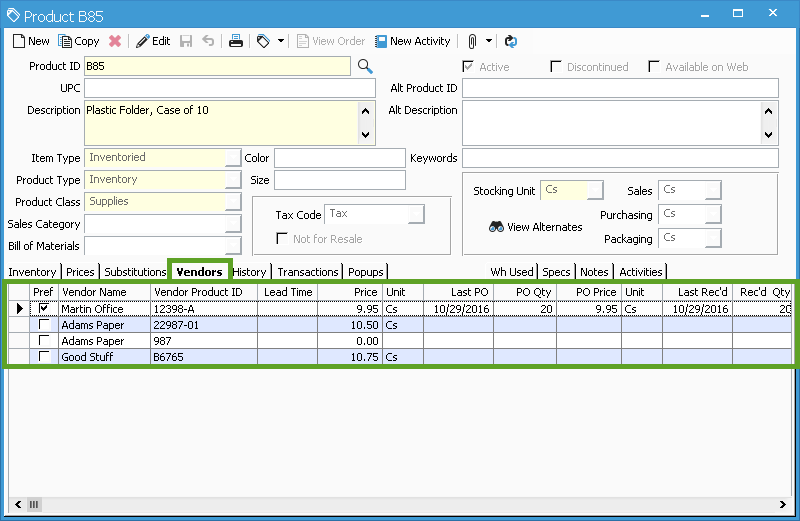Click the View Order toolbar button

coord(331,41)
